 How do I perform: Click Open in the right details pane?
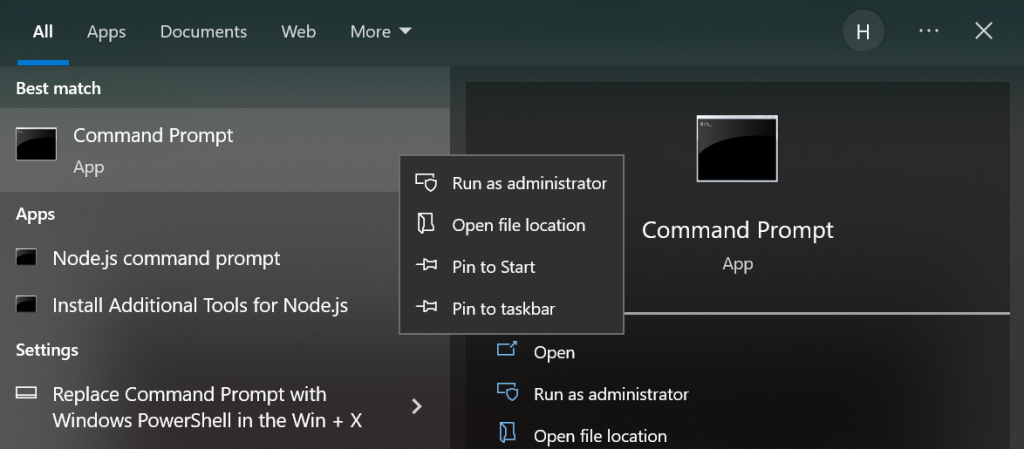(554, 352)
